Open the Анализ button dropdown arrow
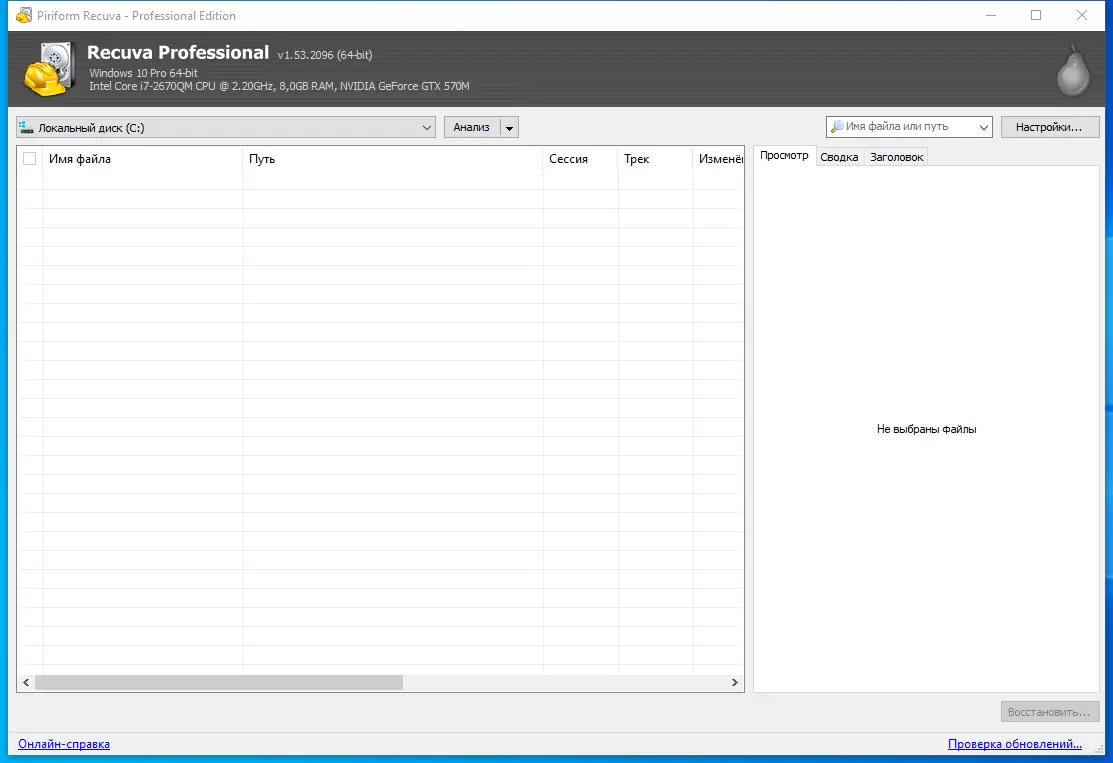 click(509, 128)
